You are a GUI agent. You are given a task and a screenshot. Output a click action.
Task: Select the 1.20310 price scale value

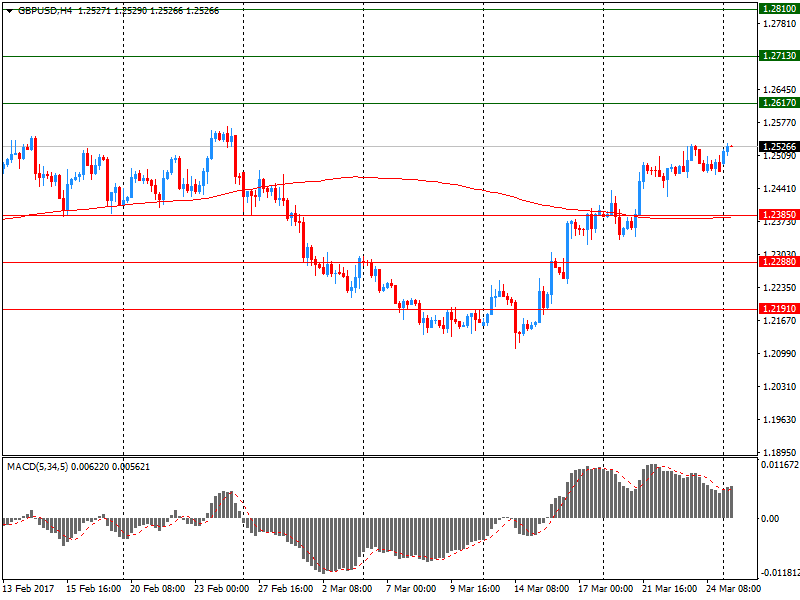pos(779,386)
